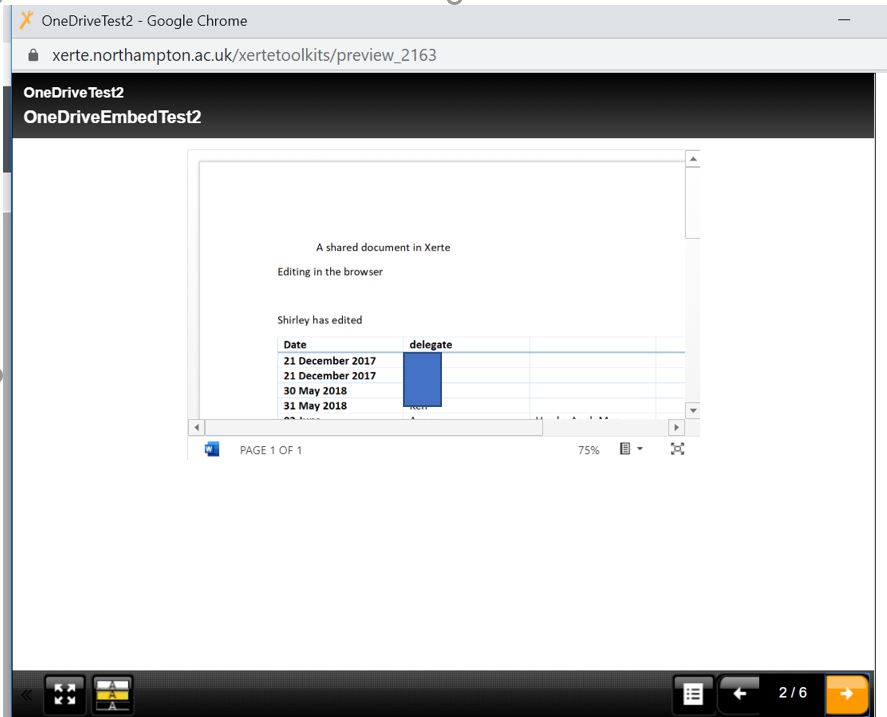Click the OneDriveTest2 project title in the header
Screen dimensions: 887x717
click(74, 92)
